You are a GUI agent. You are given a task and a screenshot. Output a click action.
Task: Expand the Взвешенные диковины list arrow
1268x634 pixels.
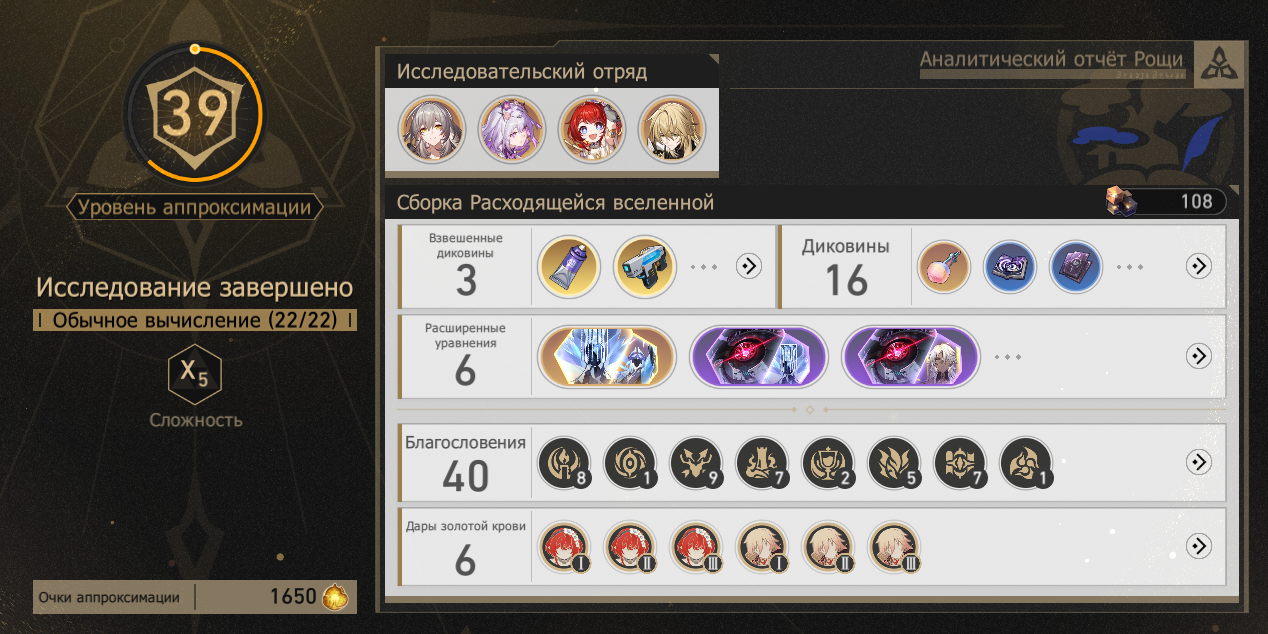[749, 266]
